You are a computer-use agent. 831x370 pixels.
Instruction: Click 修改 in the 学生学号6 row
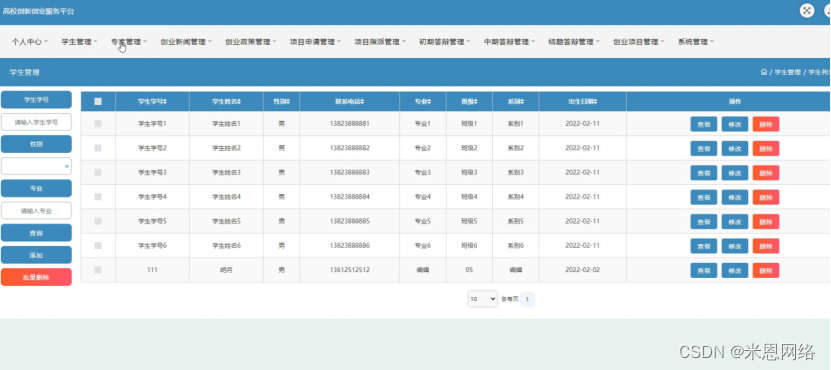coord(735,246)
